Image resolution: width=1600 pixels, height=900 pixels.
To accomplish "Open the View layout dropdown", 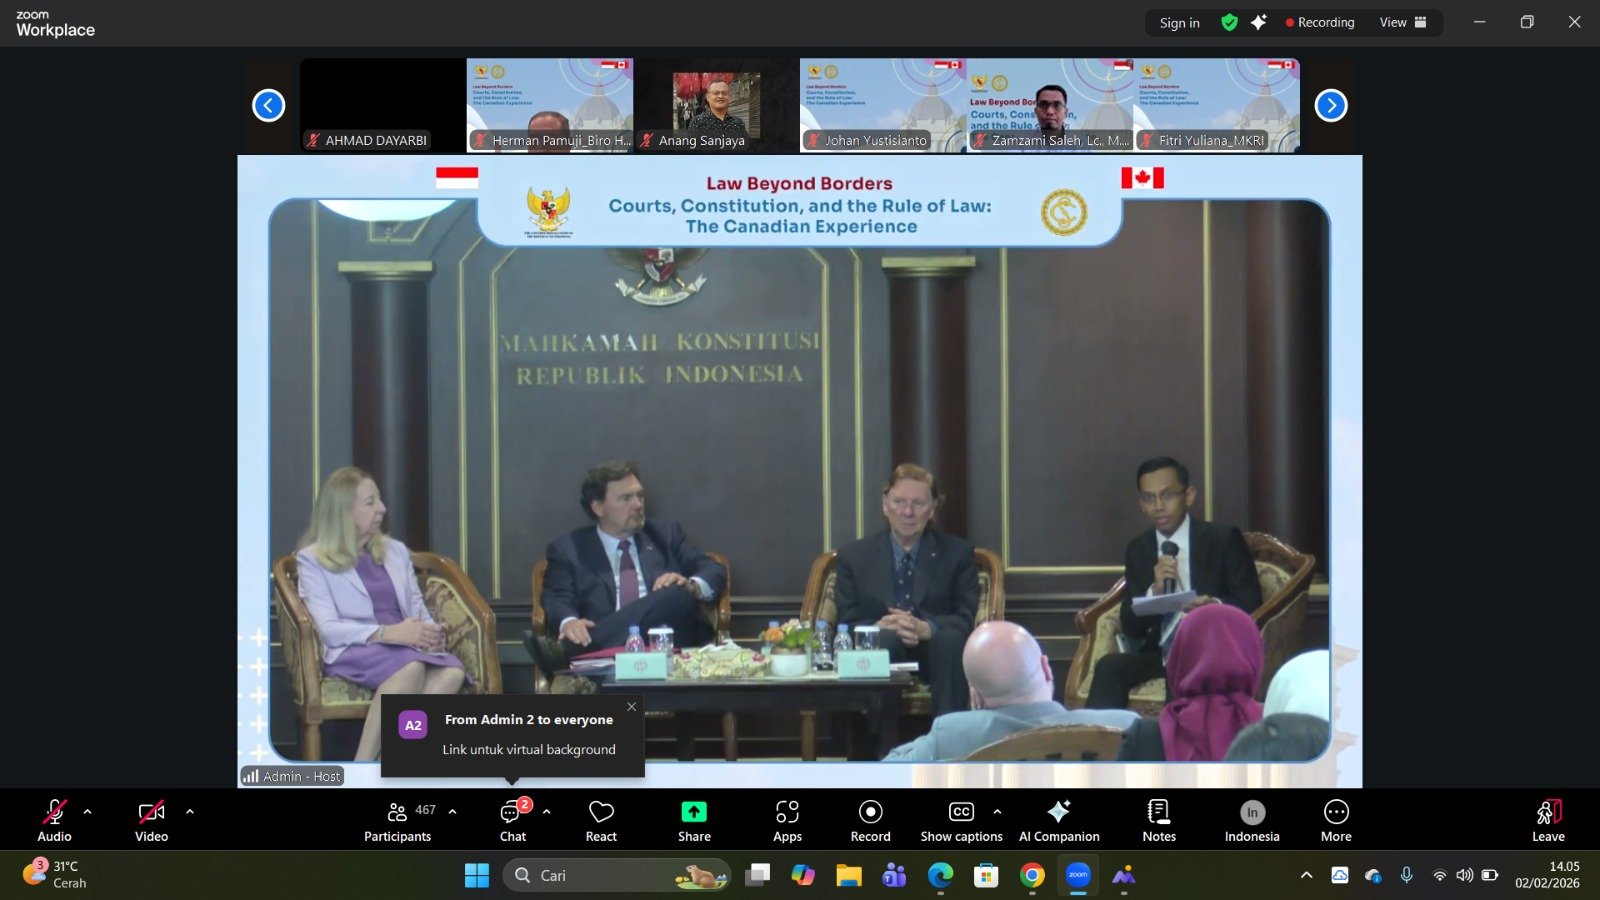I will pyautogui.click(x=1403, y=23).
